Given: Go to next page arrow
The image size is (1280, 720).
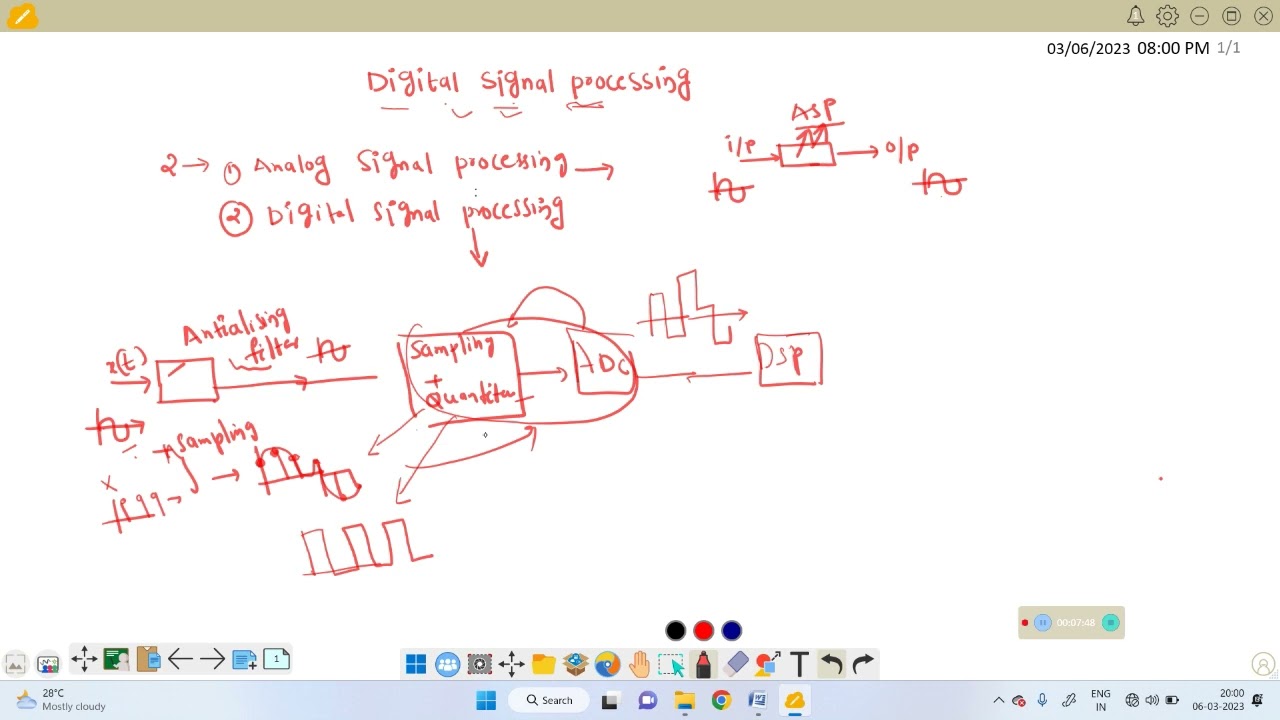Looking at the screenshot, I should pos(212,659).
